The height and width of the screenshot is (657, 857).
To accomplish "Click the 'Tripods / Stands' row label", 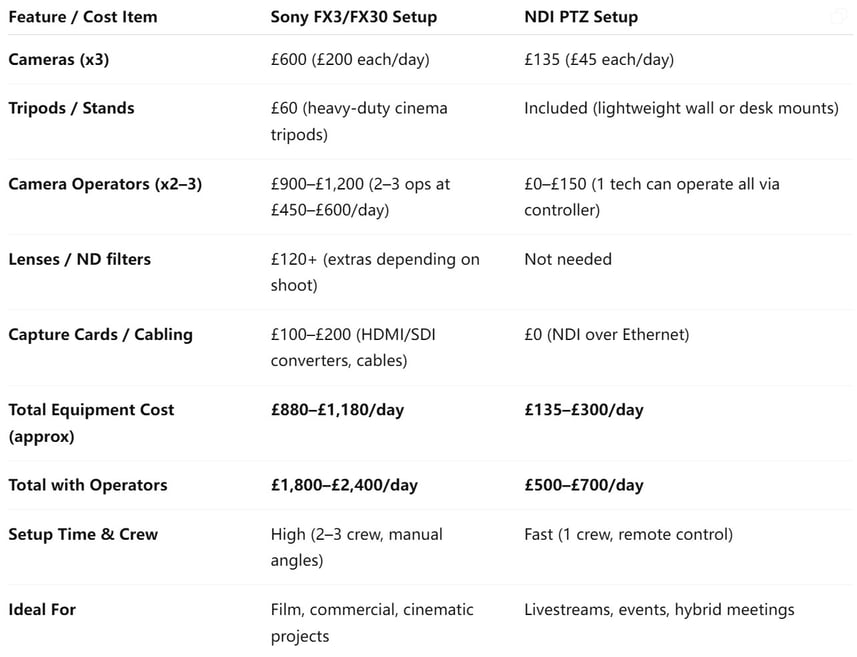I will tap(71, 108).
